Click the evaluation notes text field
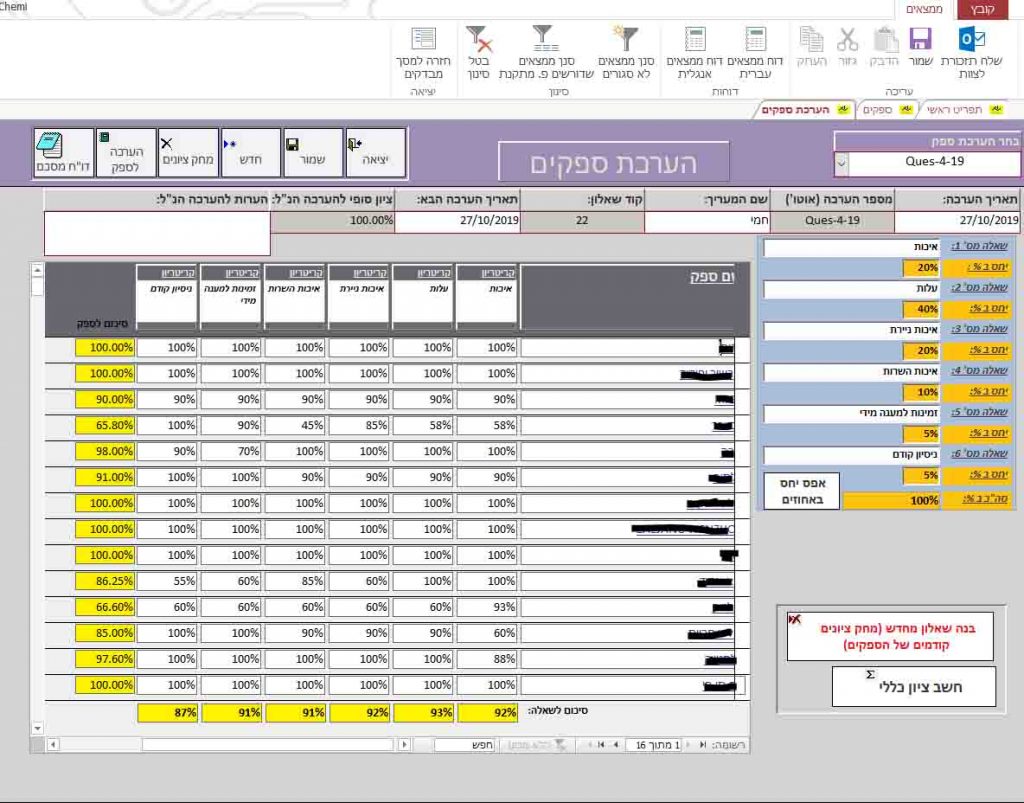 157,233
